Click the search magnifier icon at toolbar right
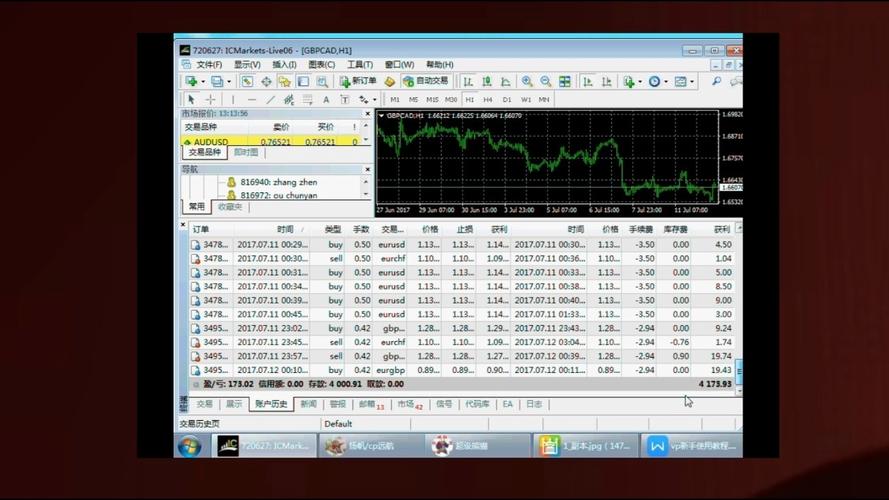 [717, 82]
